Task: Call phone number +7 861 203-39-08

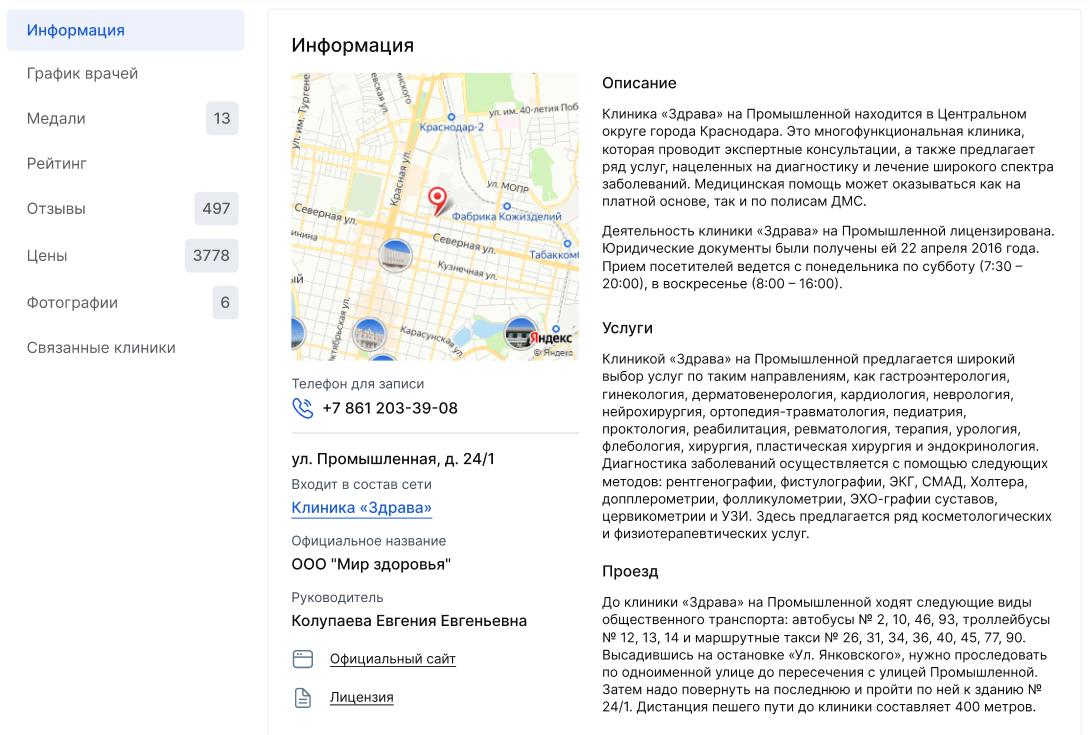Action: pos(389,408)
